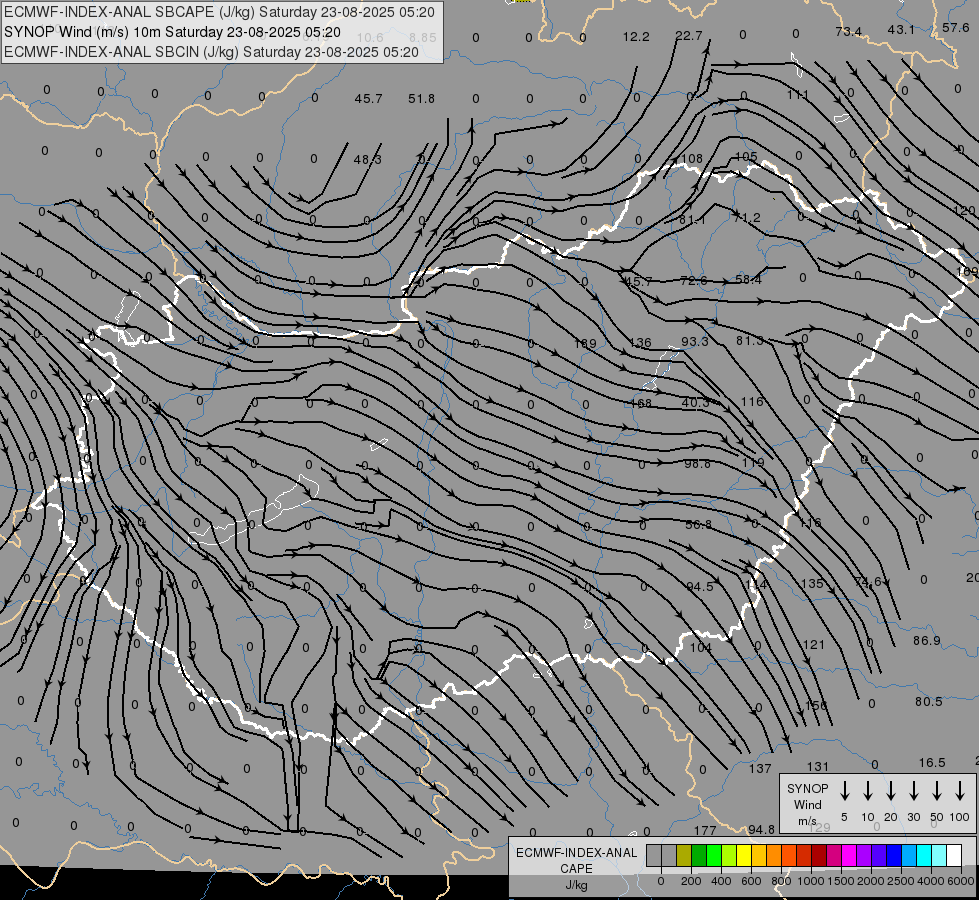Click the map value 73.4
This screenshot has width=979, height=900.
tap(849, 32)
